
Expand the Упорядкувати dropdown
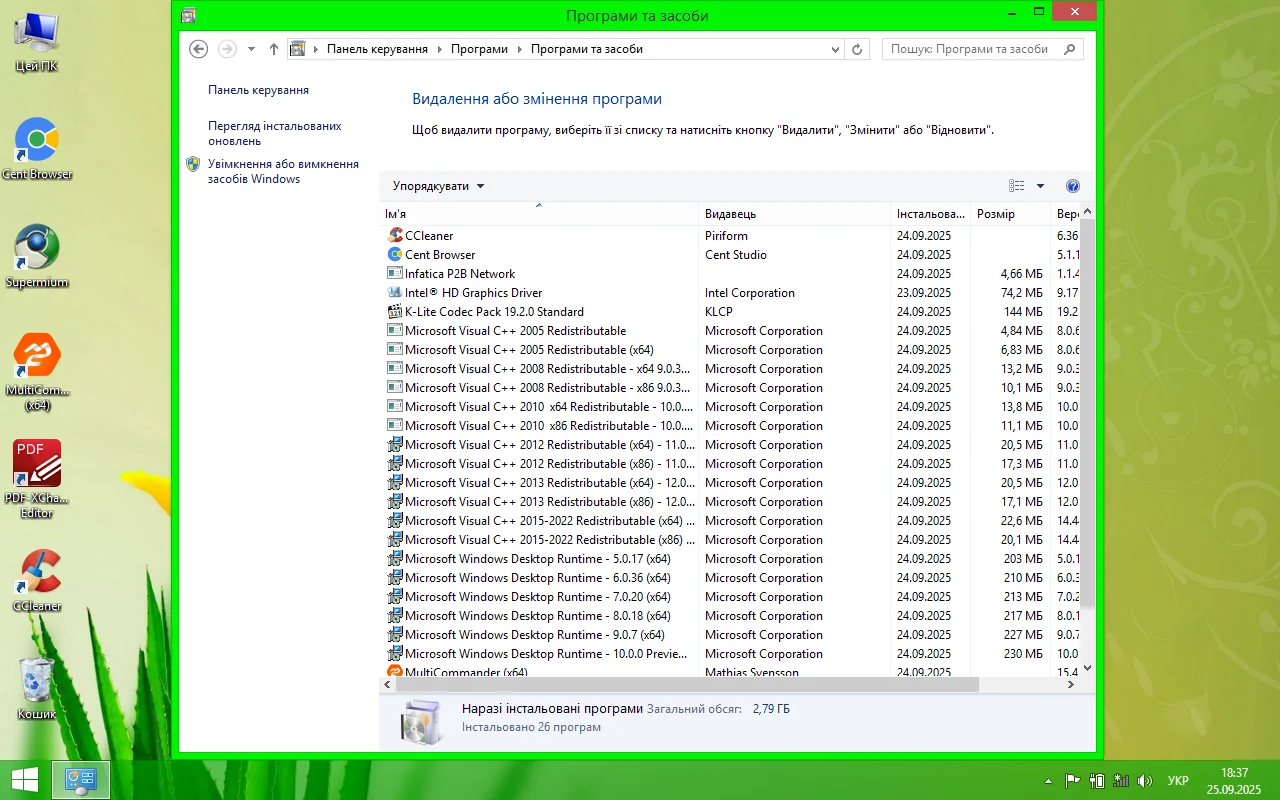[438, 186]
